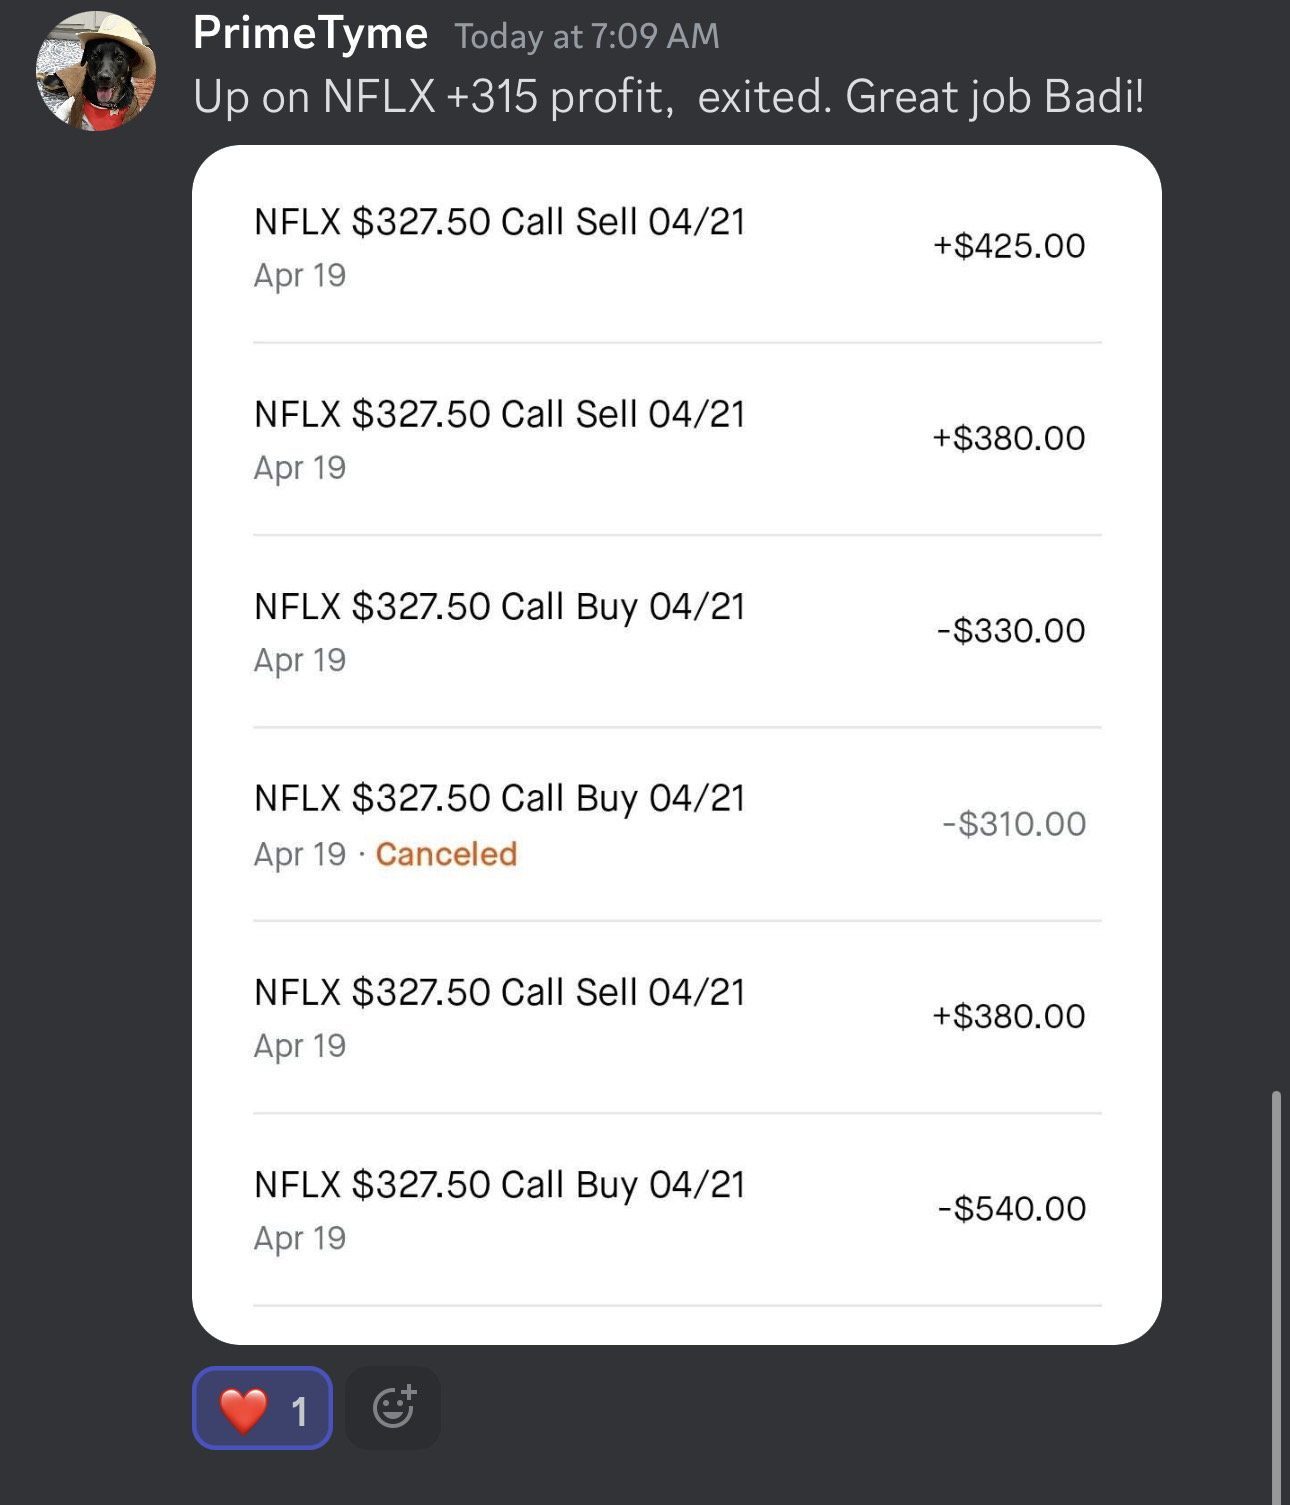Open the add reaction emoji picker
Image resolution: width=1290 pixels, height=1505 pixels.
pos(393,1407)
